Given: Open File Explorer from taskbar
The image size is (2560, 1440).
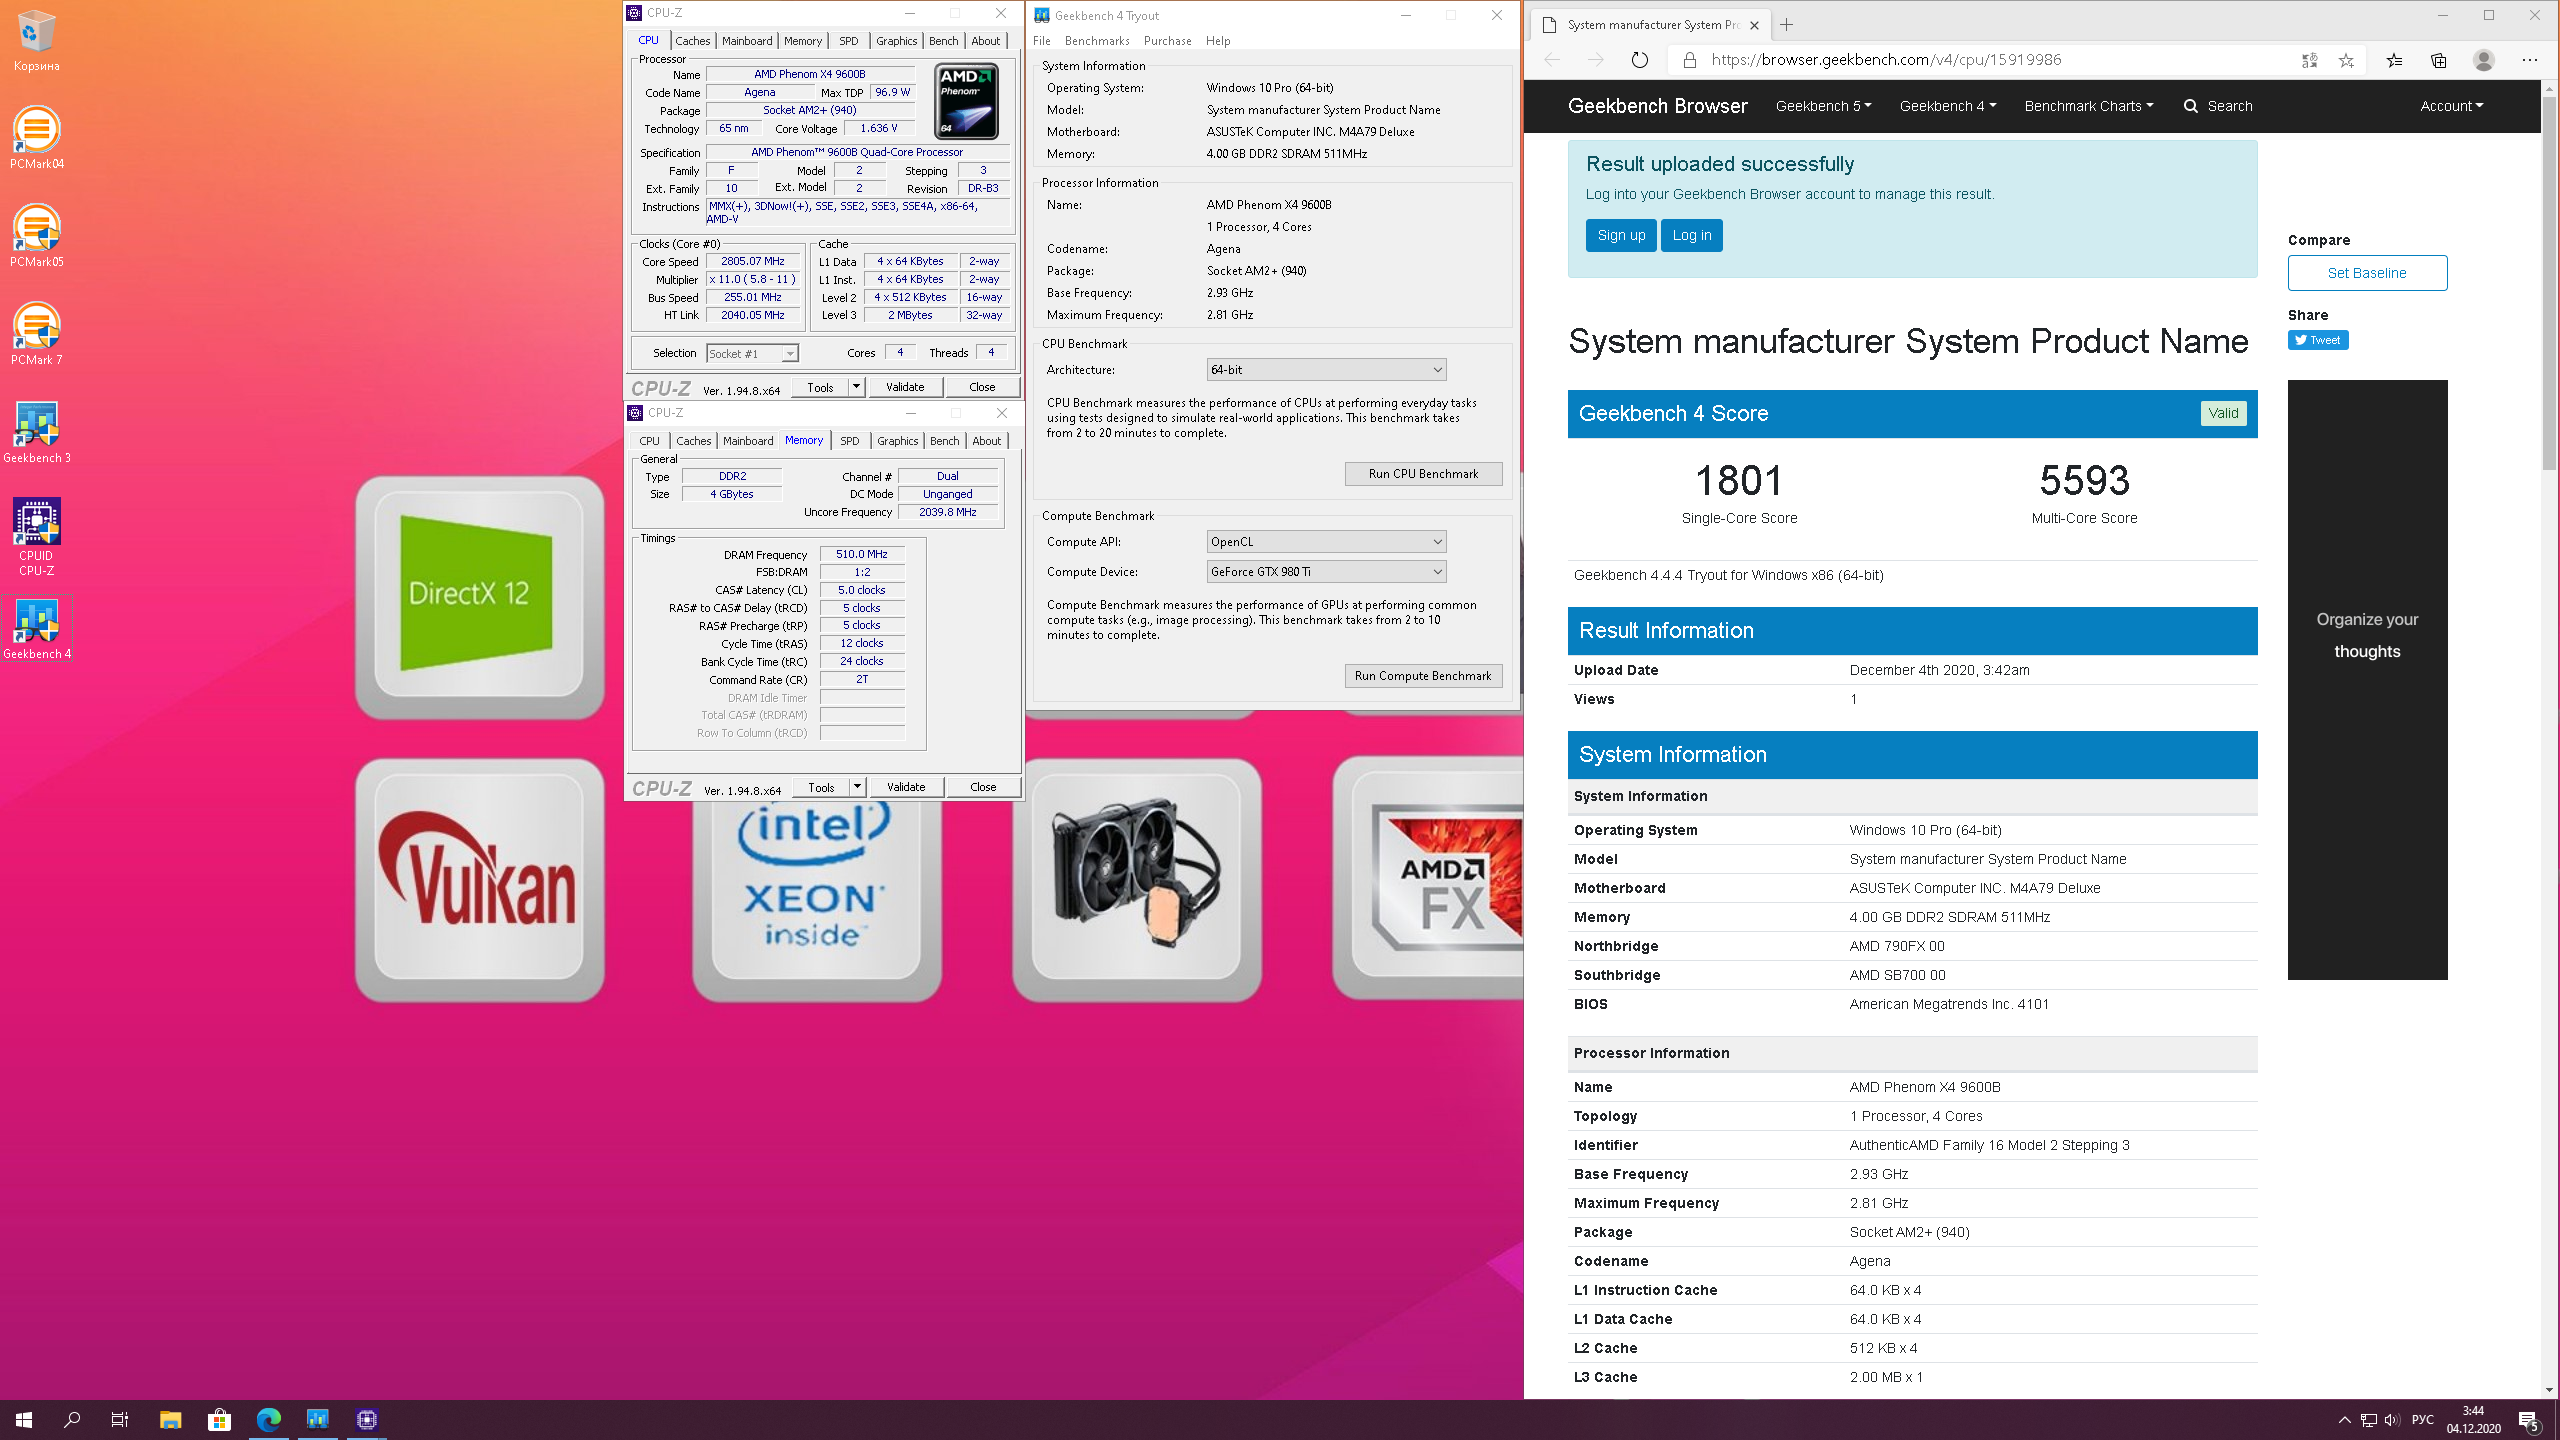Looking at the screenshot, I should click(170, 1419).
